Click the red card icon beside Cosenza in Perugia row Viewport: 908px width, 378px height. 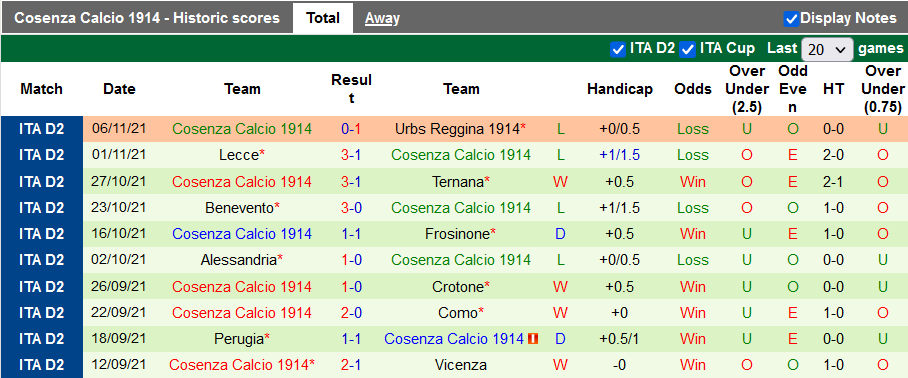[533, 339]
